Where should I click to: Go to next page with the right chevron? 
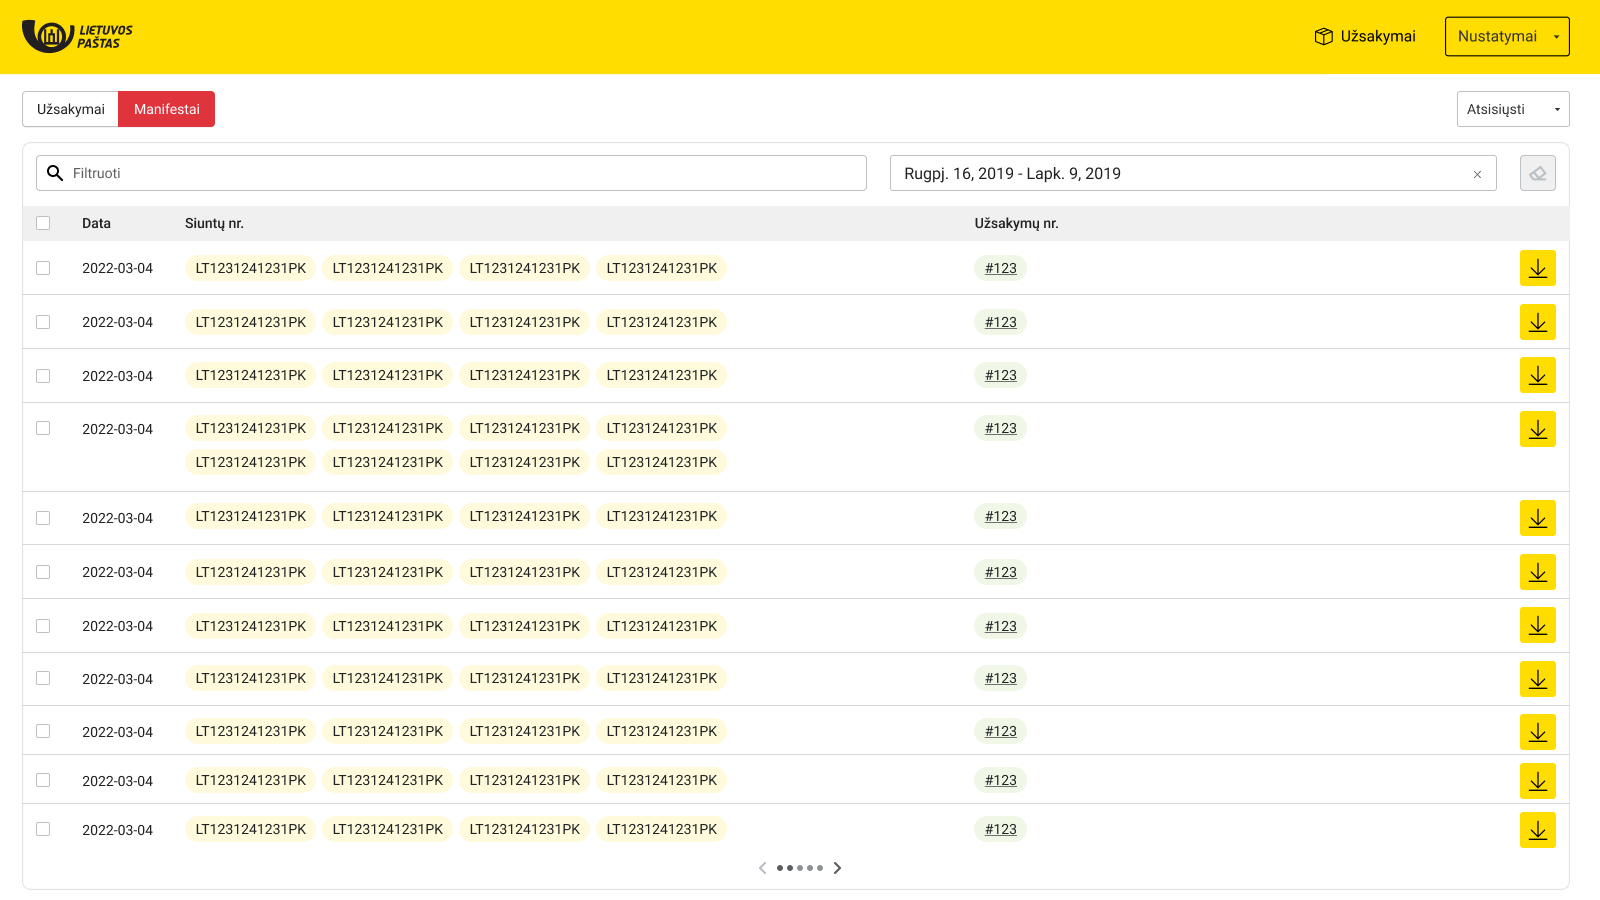[837, 868]
